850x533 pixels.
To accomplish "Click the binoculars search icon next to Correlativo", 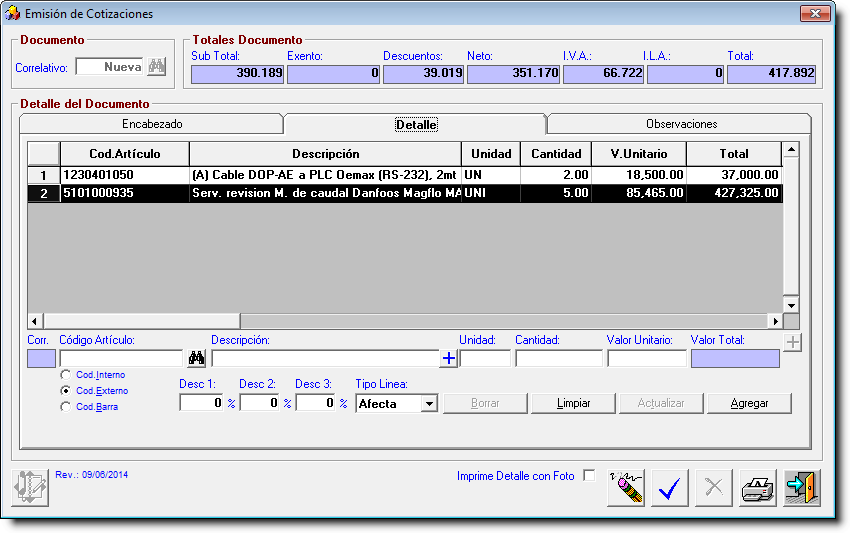I will pos(157,67).
